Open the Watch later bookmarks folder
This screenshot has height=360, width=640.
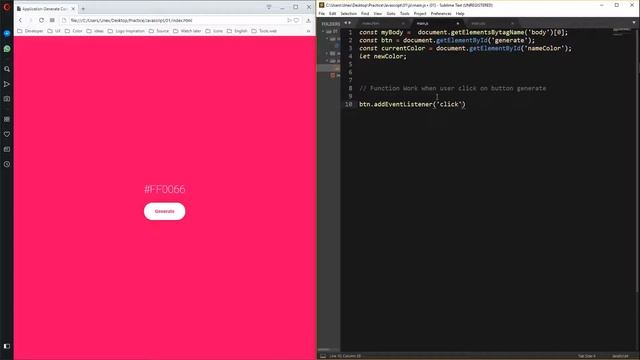click(x=187, y=31)
